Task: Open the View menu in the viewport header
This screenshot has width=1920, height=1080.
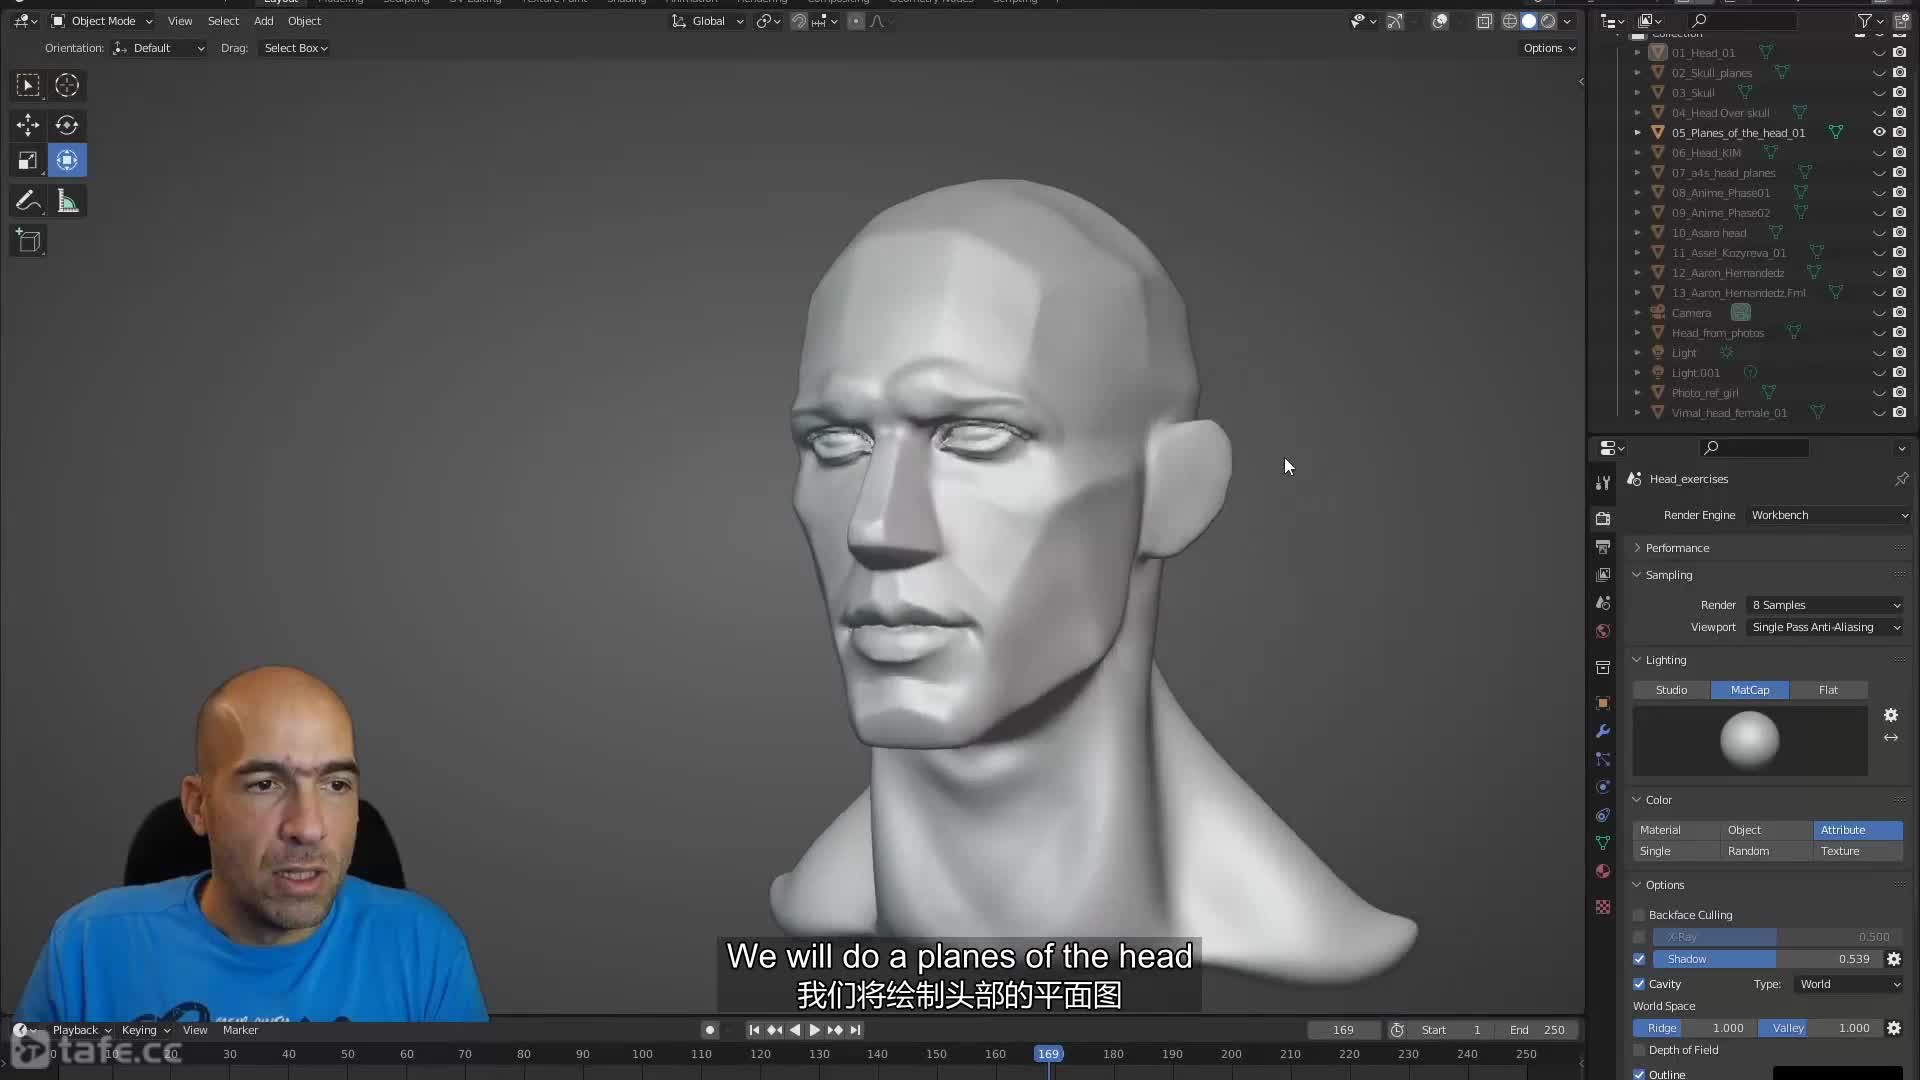Action: 180,21
